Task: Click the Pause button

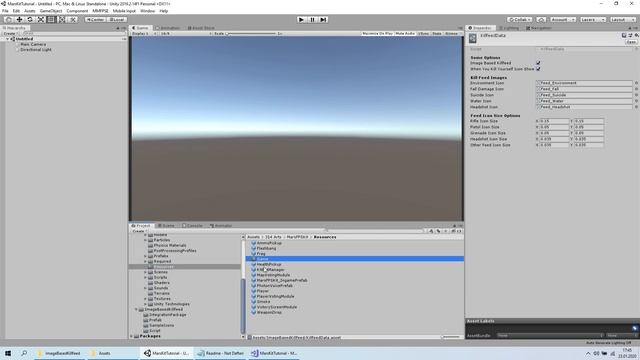Action: [312, 19]
